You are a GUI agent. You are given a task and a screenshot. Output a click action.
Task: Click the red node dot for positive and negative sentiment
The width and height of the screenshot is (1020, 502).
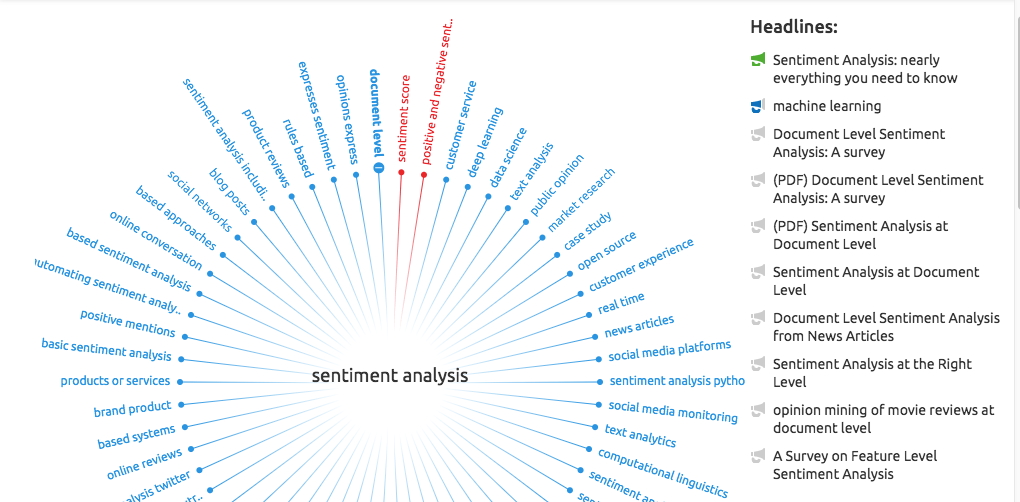[423, 175]
